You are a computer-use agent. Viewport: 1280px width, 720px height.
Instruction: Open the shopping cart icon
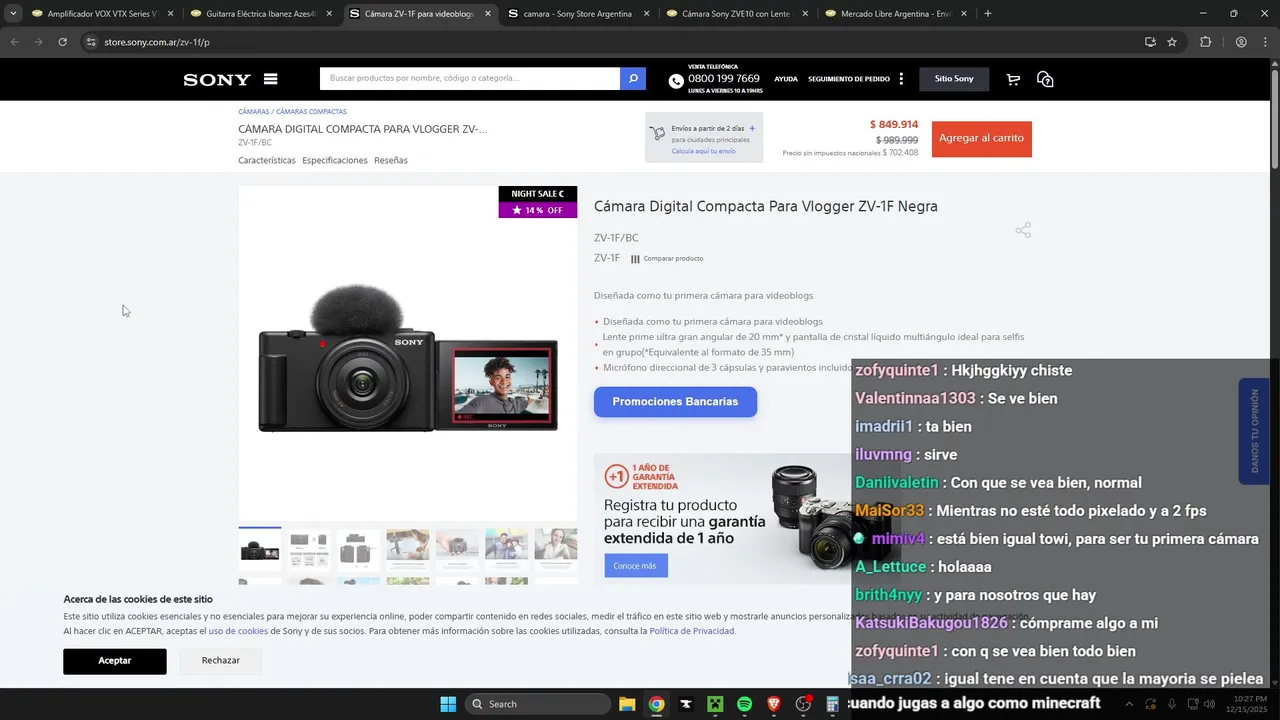coord(1013,79)
